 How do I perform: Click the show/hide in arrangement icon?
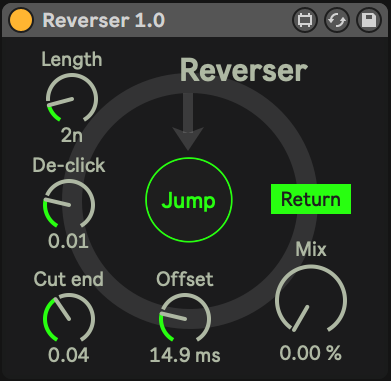[305, 20]
